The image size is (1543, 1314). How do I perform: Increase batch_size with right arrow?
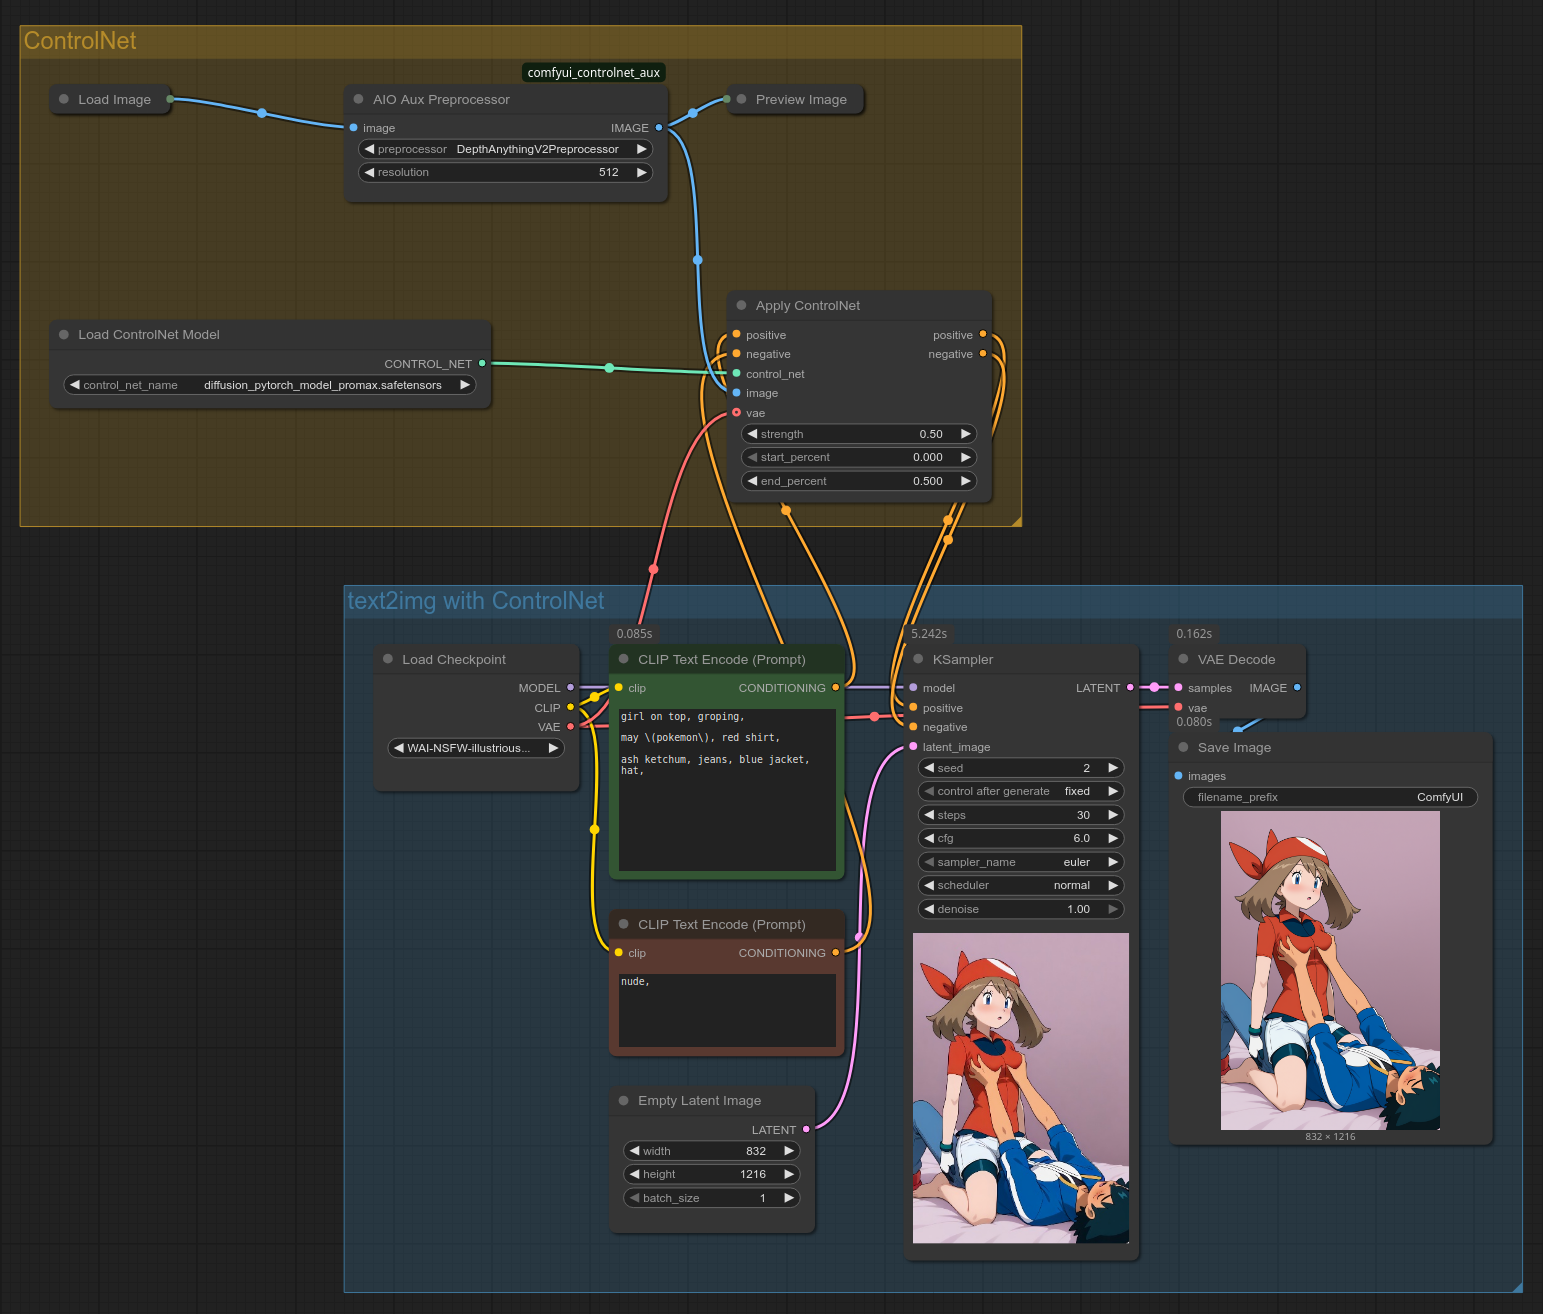[x=789, y=1198]
